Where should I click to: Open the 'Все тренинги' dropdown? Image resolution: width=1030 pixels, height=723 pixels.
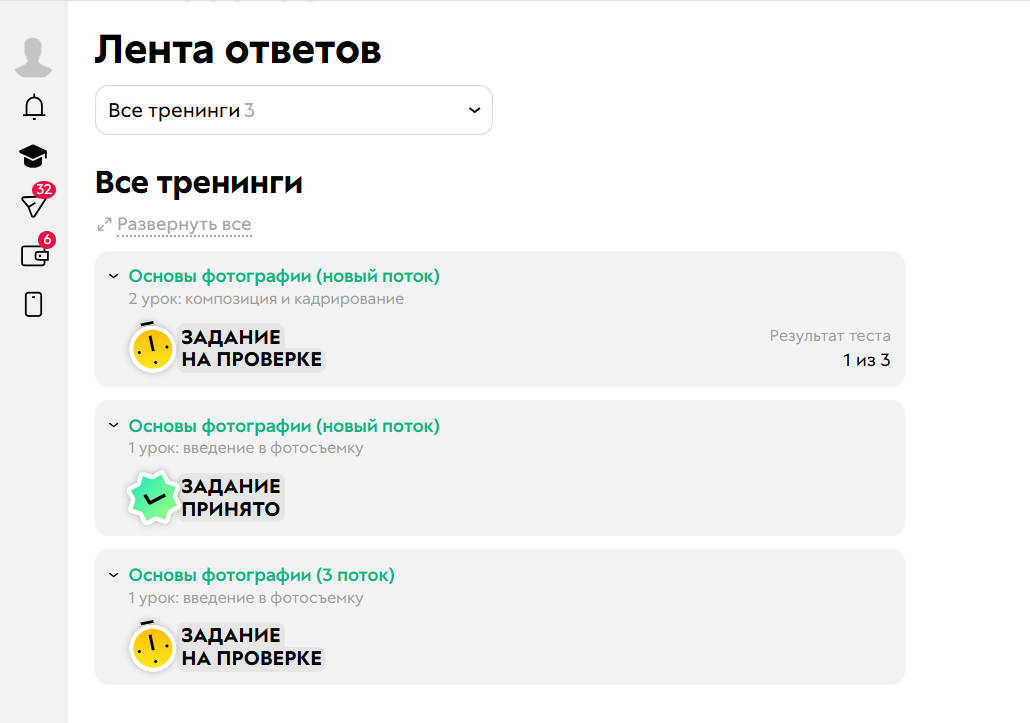pyautogui.click(x=293, y=110)
